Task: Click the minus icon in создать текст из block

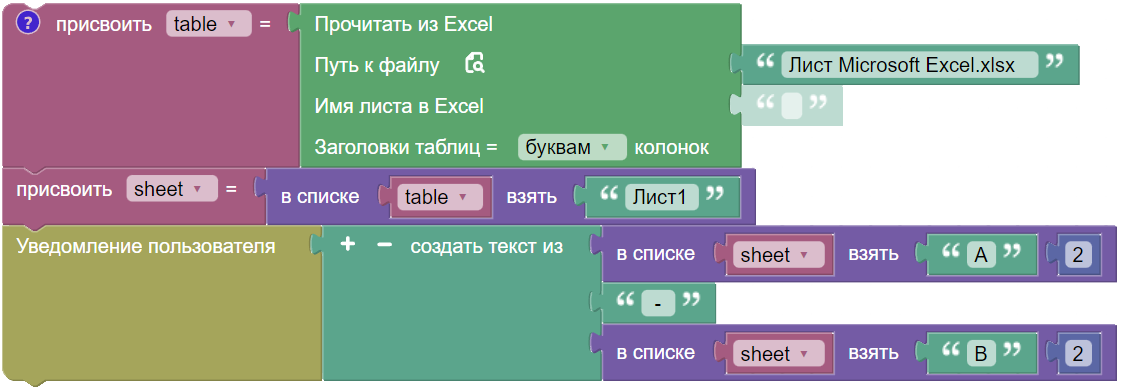Action: pyautogui.click(x=385, y=245)
